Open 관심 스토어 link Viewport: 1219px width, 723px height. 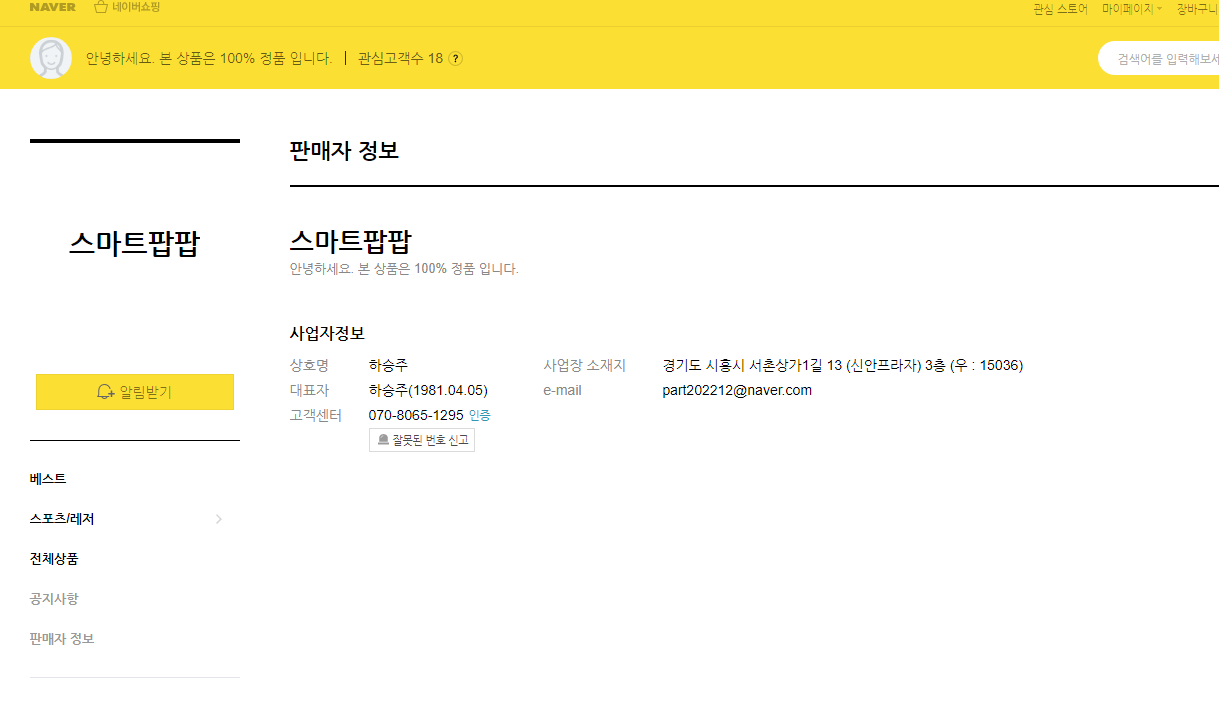1060,8
